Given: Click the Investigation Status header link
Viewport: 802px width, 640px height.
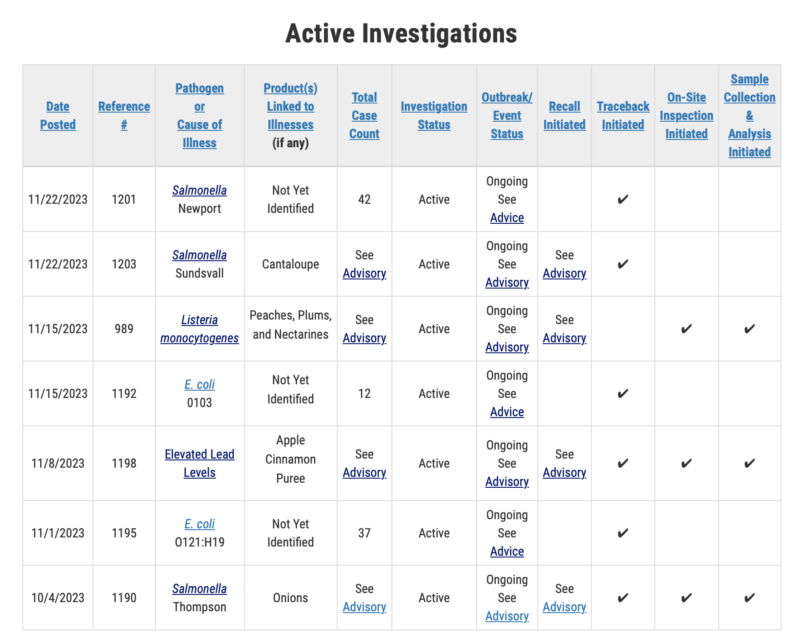Looking at the screenshot, I should (434, 116).
